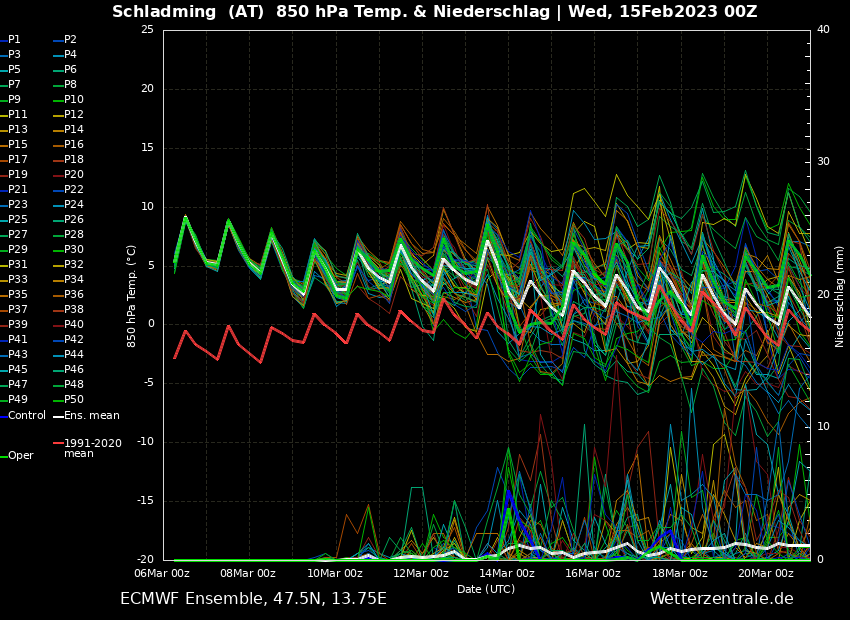
Task: Select the P50 legend label
Action: click(74, 400)
